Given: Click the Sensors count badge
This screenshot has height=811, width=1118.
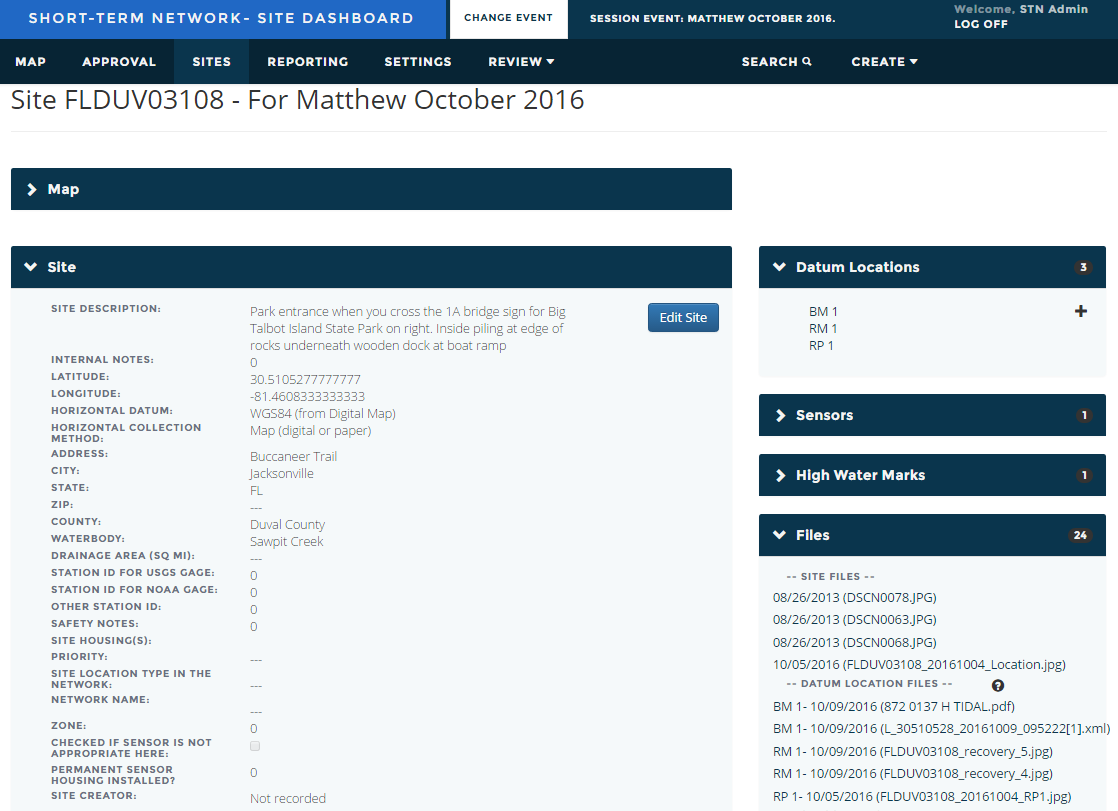Looking at the screenshot, I should click(x=1085, y=415).
